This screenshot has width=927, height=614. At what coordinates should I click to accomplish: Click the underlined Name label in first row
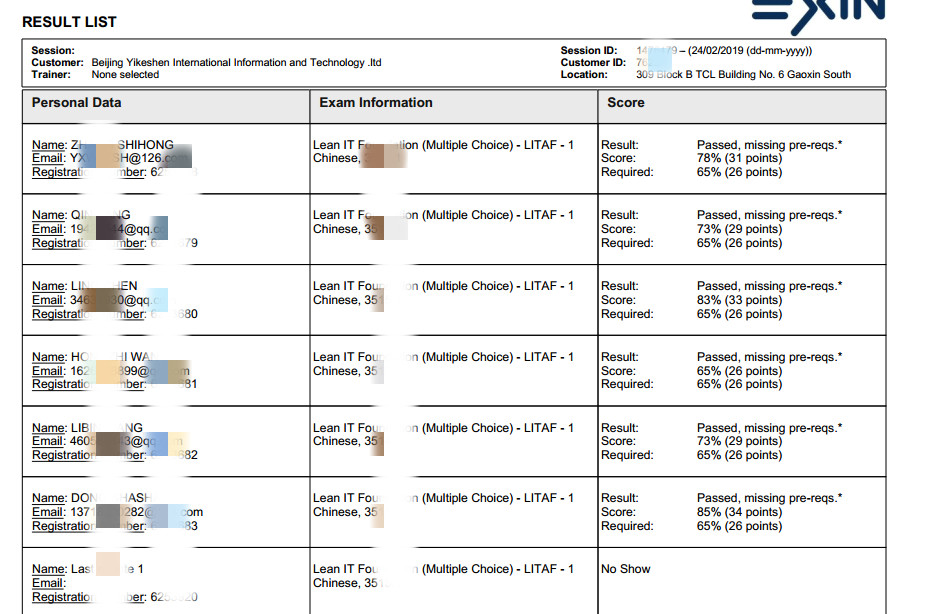tap(49, 145)
